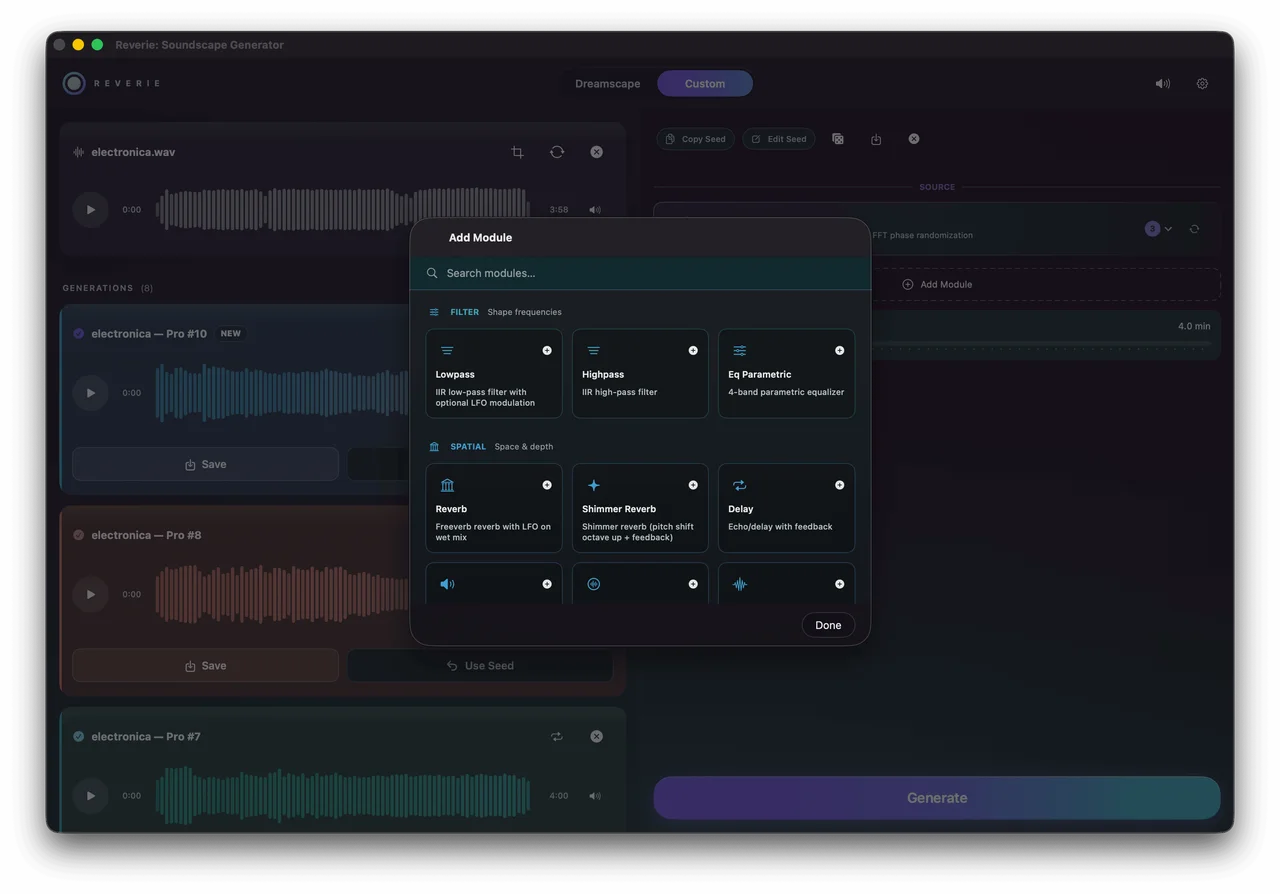Image resolution: width=1280 pixels, height=894 pixels.
Task: Click the Search modules field
Action: tap(640, 273)
